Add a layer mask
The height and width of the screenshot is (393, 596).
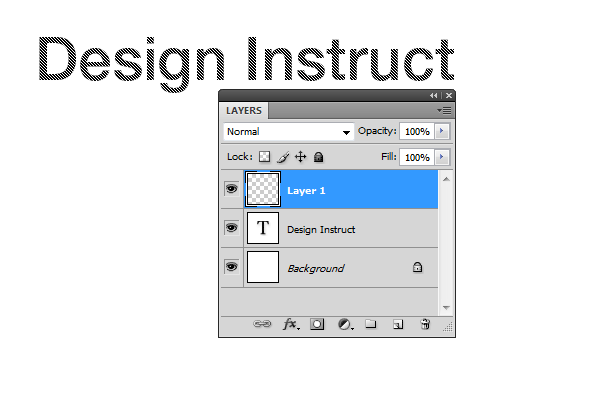click(317, 324)
